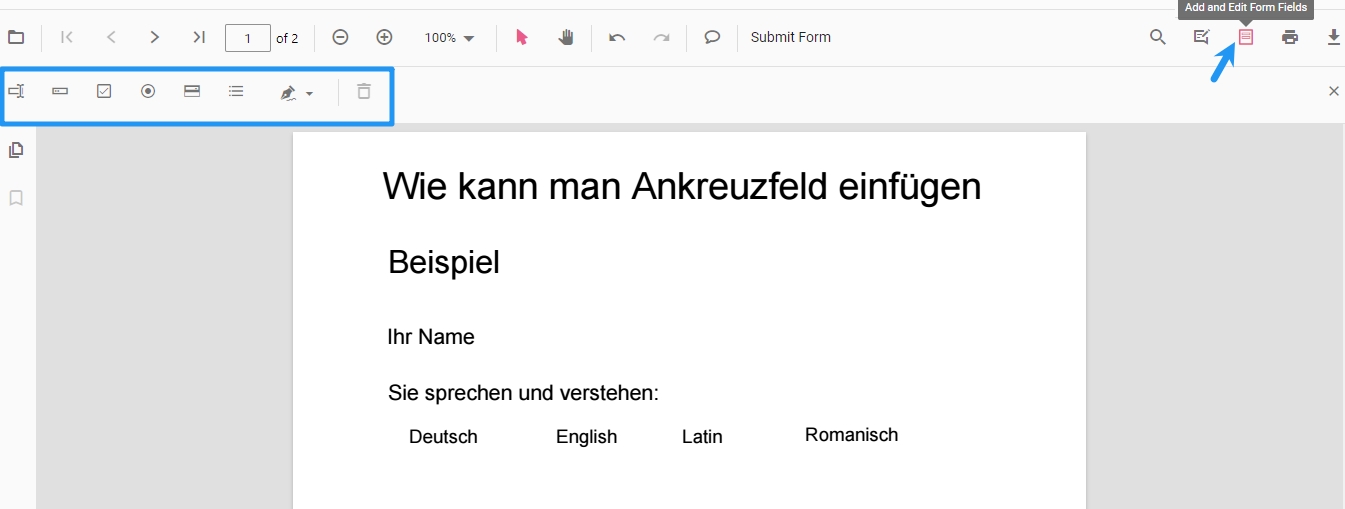This screenshot has height=509, width=1345.
Task: Click the page number input field
Action: [248, 38]
